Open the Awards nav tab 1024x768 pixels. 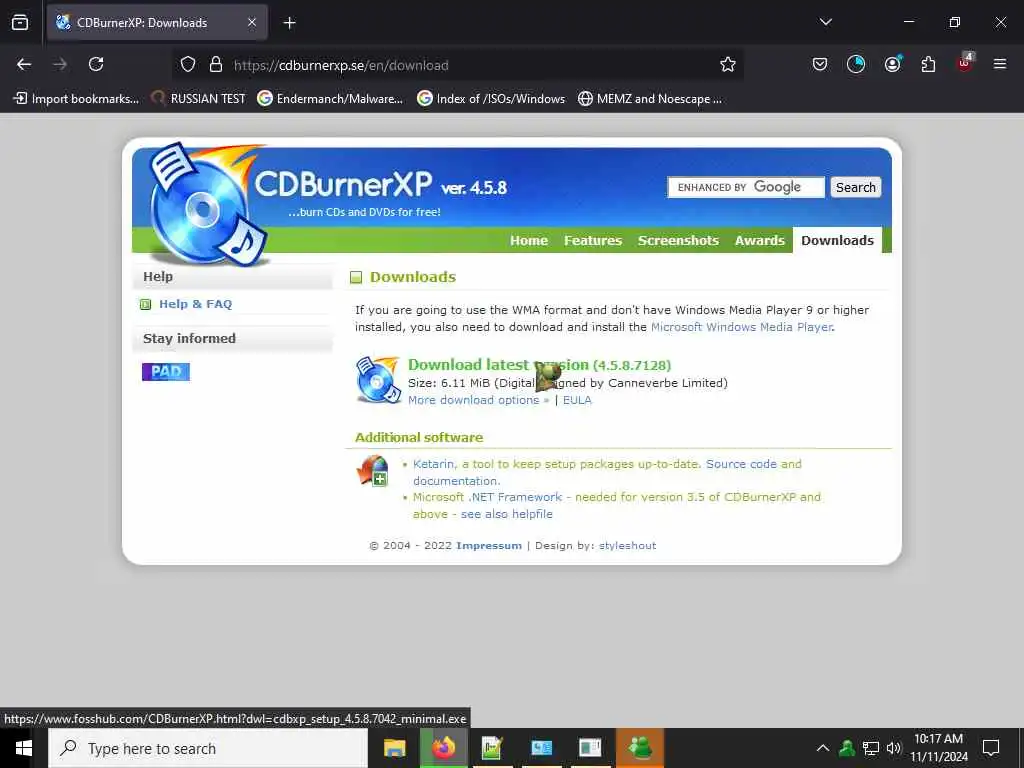pos(760,240)
